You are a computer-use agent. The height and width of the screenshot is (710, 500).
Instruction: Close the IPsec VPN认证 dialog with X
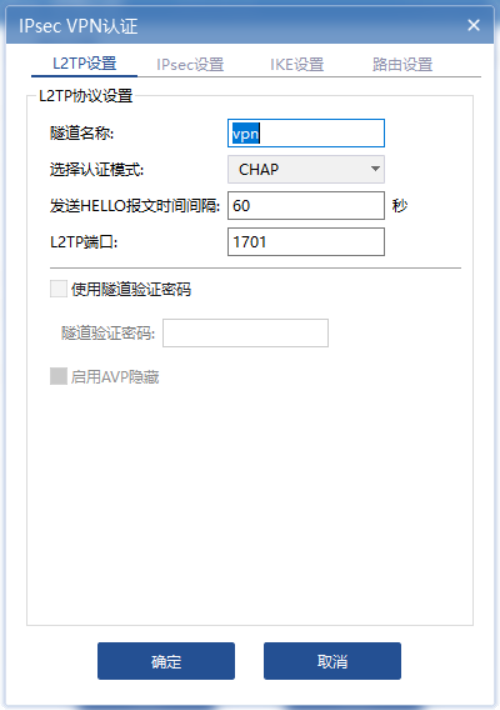click(x=474, y=25)
